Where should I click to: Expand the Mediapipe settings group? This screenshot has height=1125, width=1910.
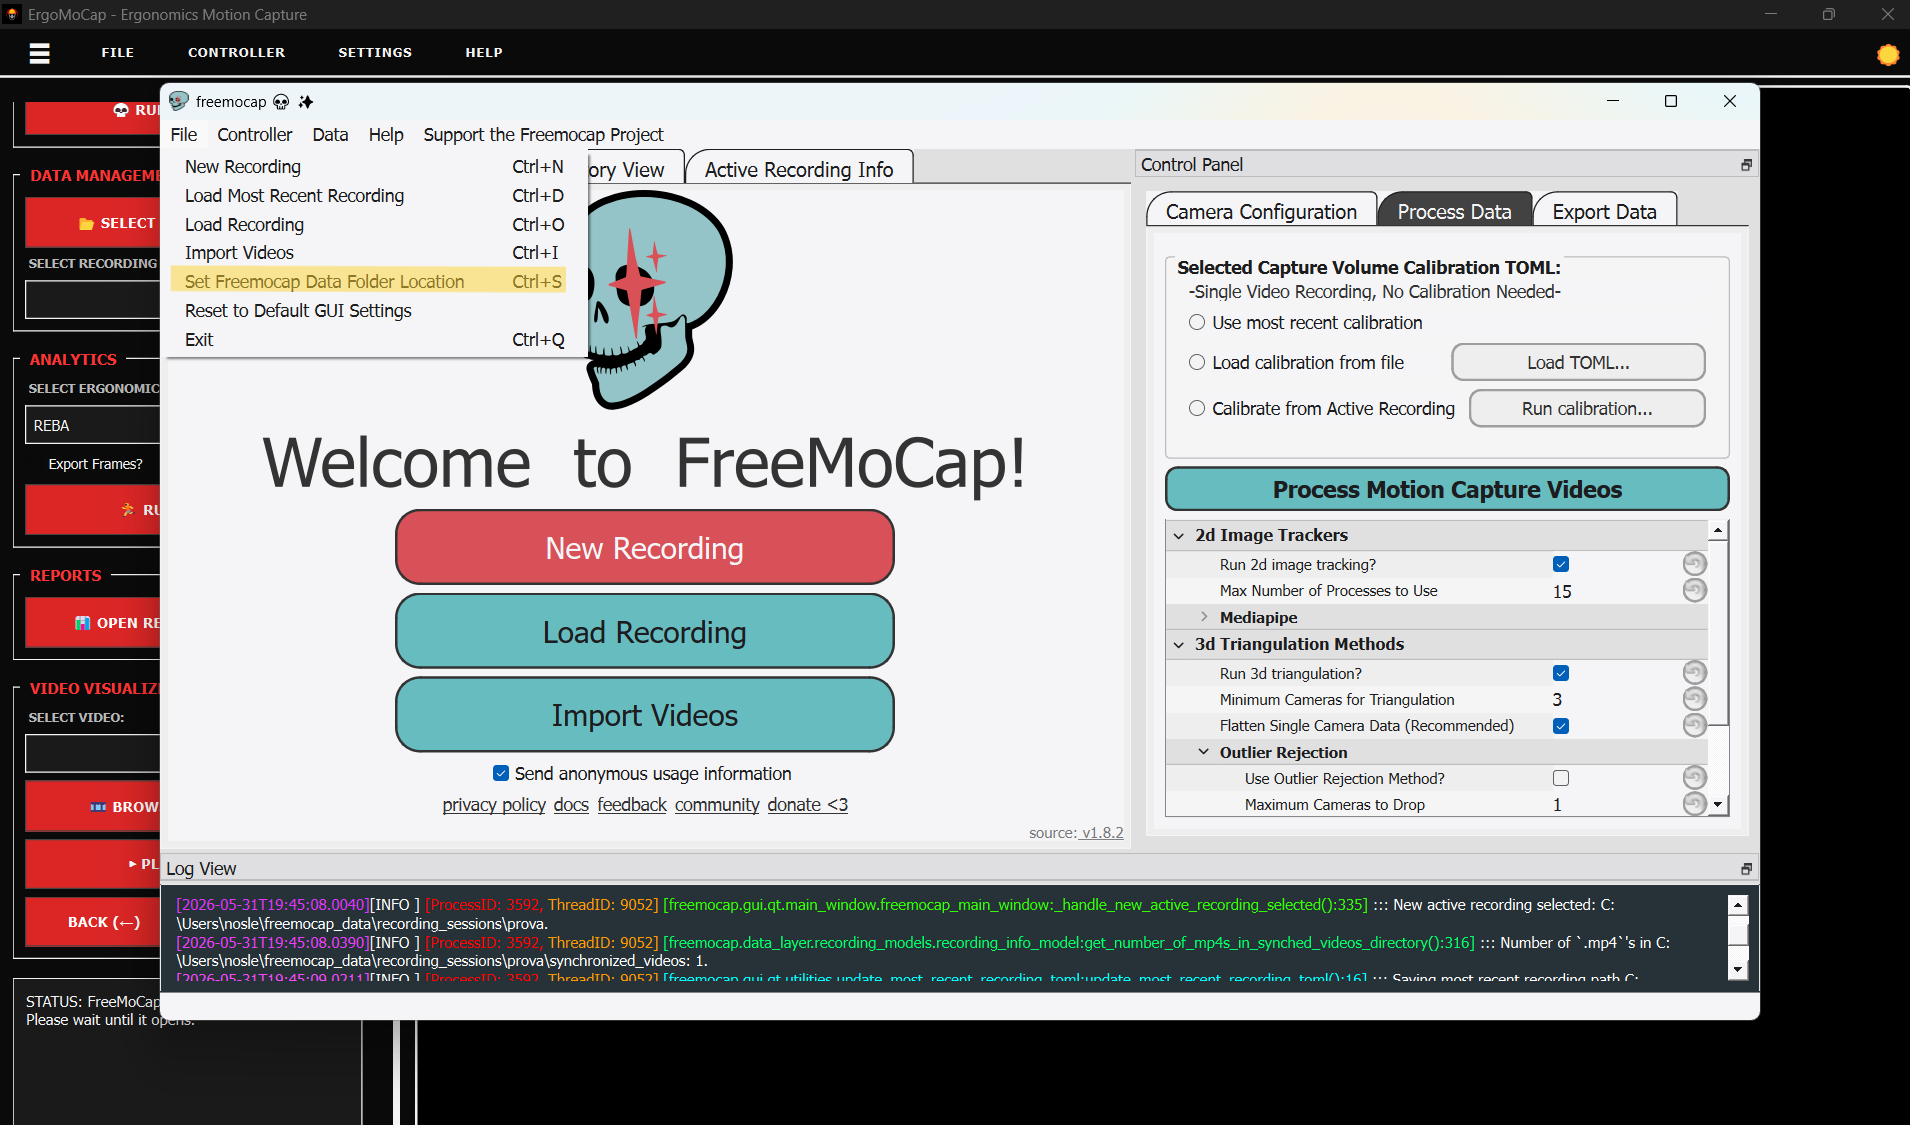pos(1204,617)
